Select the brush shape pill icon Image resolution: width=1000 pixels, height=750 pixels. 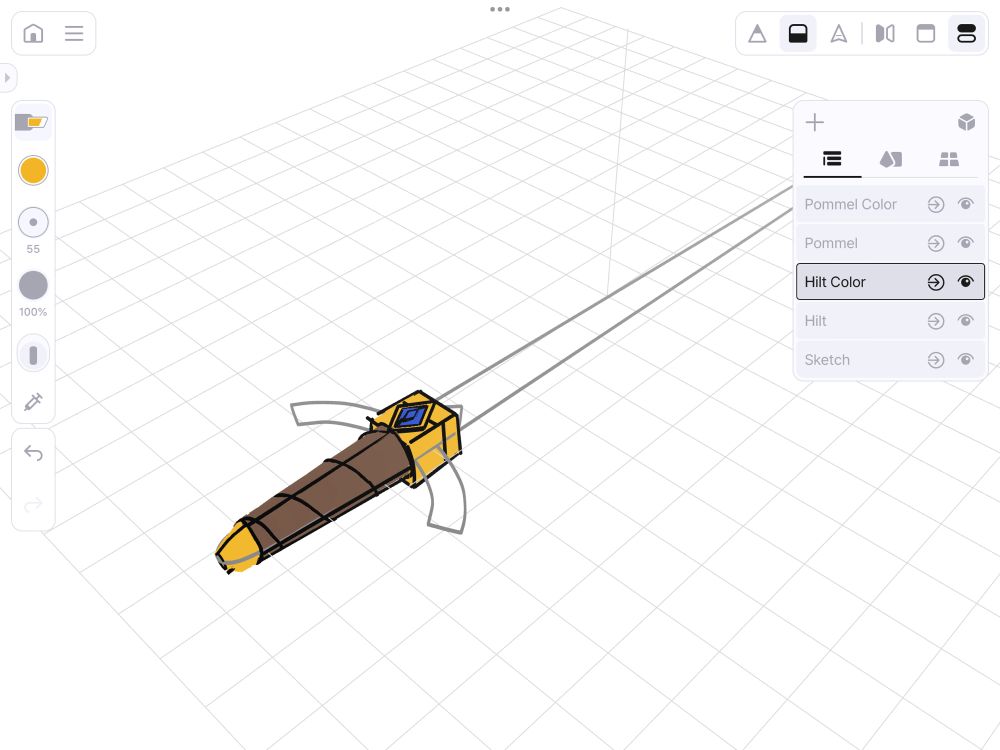click(x=33, y=355)
